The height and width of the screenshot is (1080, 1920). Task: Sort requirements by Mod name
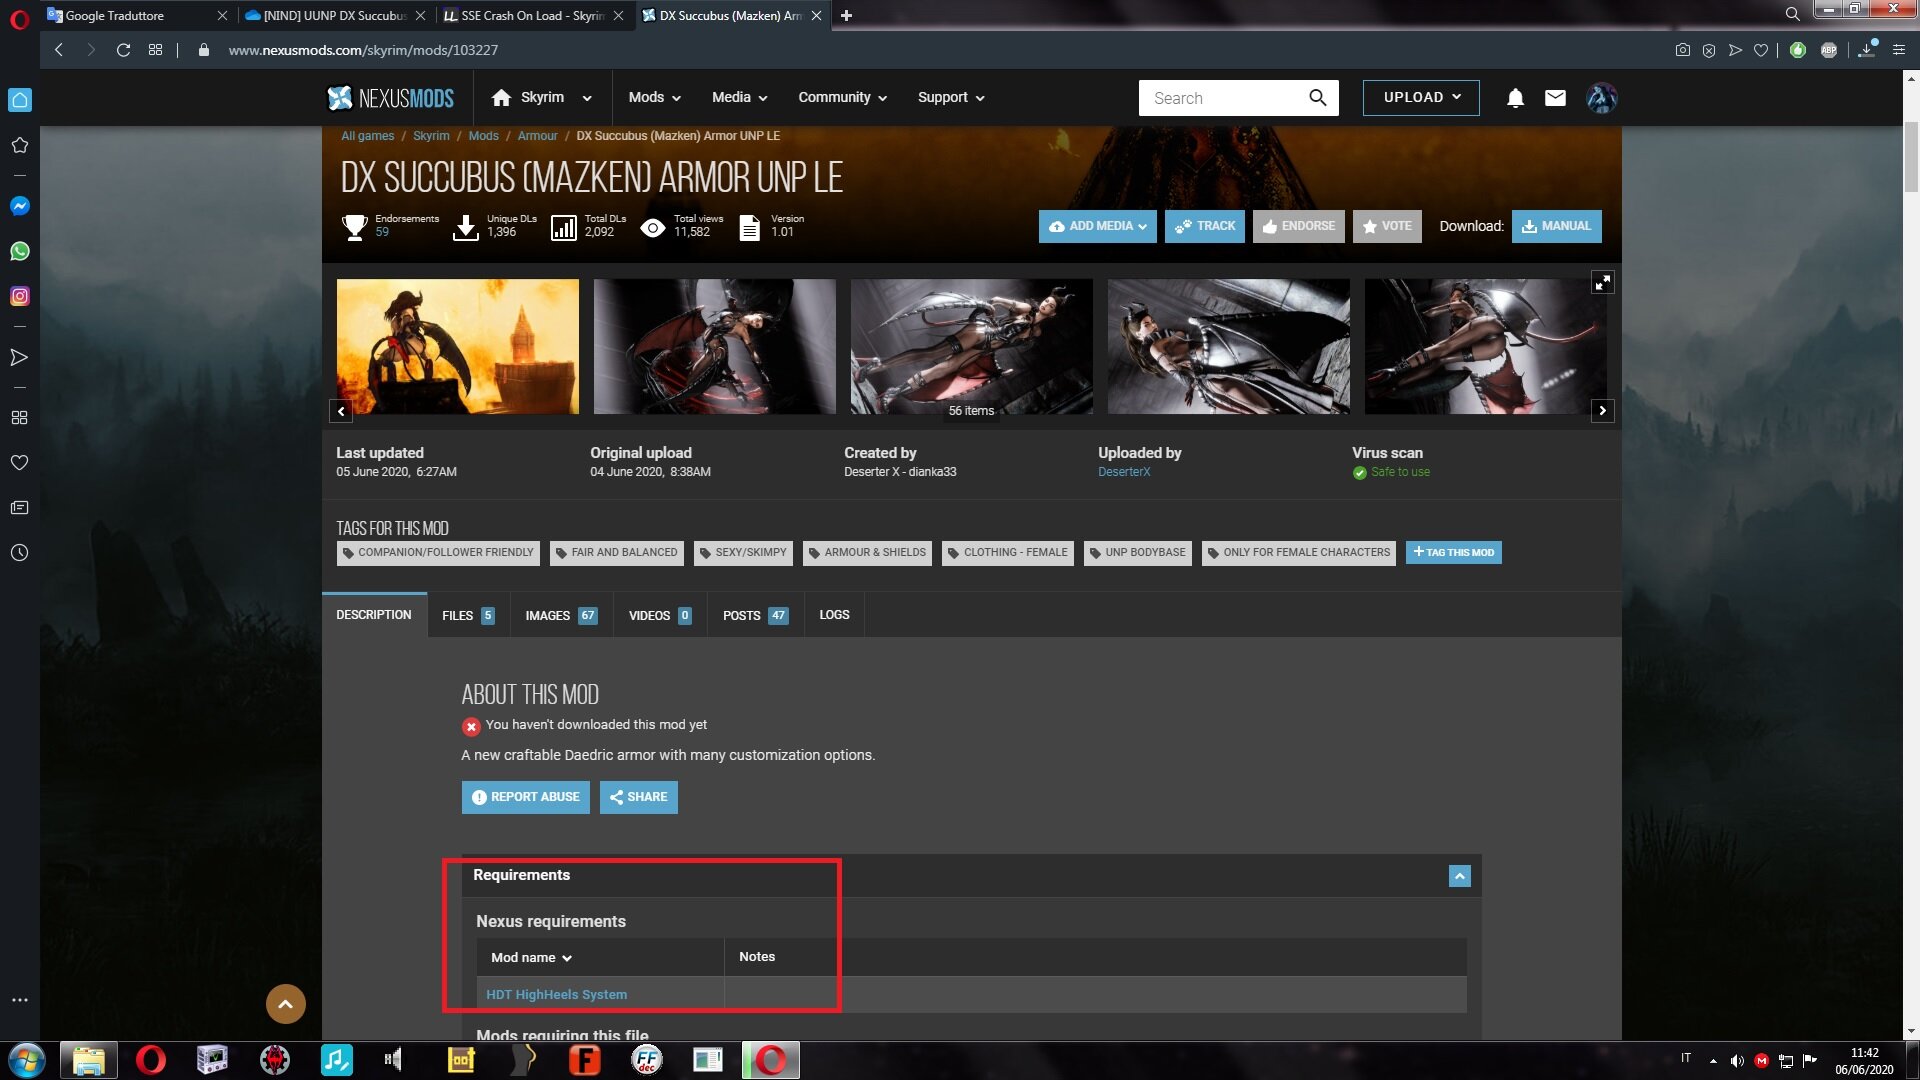click(x=531, y=957)
